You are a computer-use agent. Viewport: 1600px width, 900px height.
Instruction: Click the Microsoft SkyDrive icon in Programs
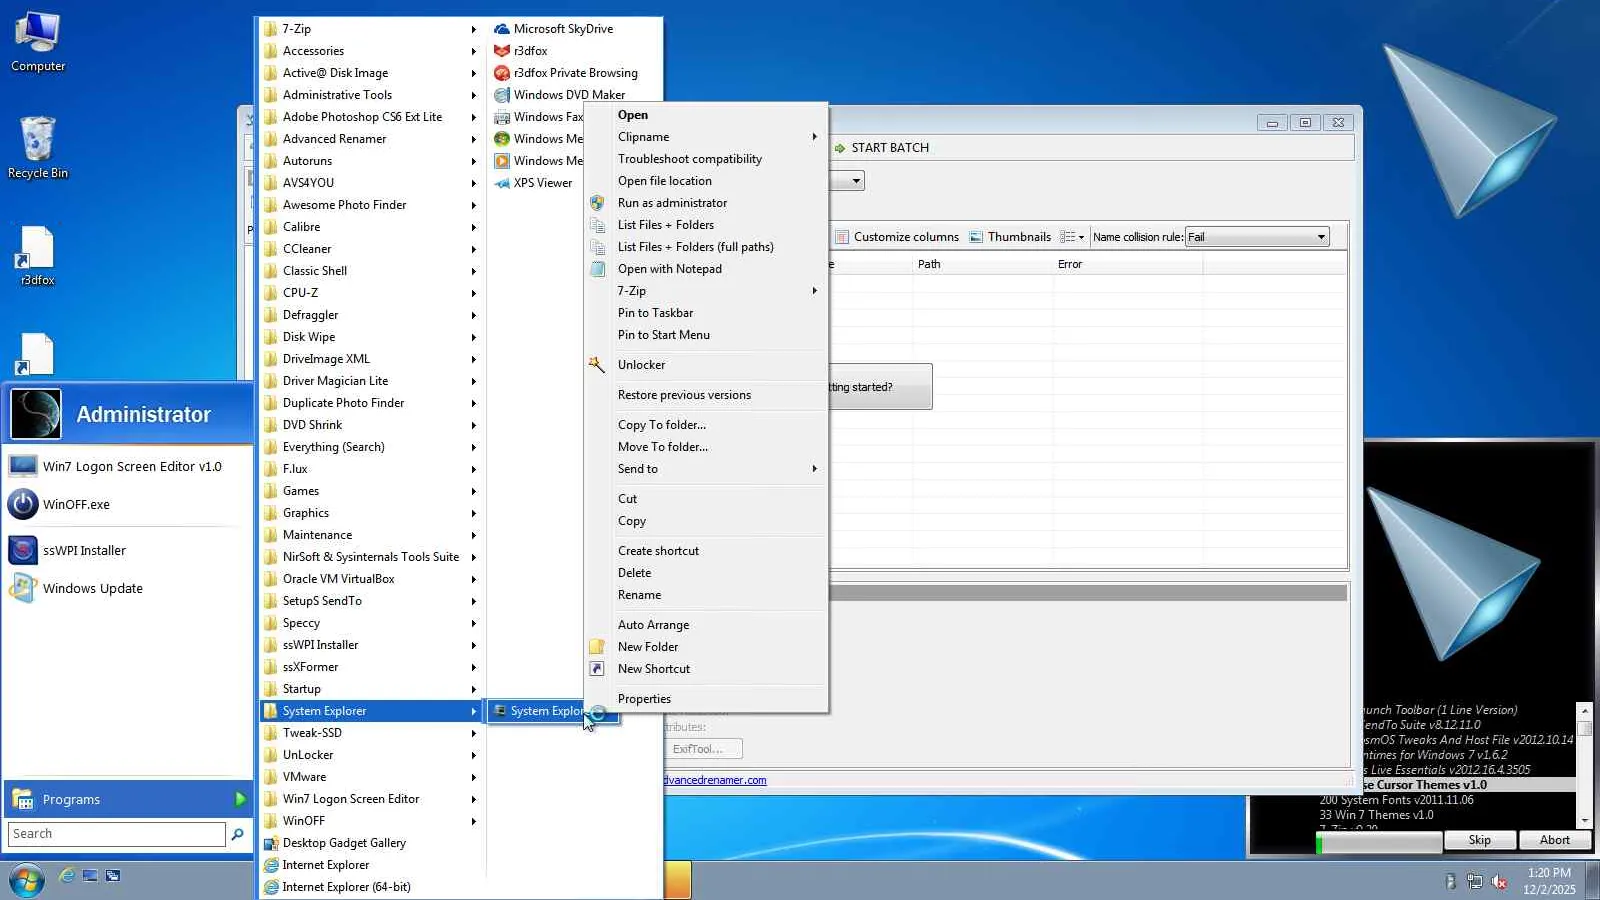pyautogui.click(x=502, y=29)
